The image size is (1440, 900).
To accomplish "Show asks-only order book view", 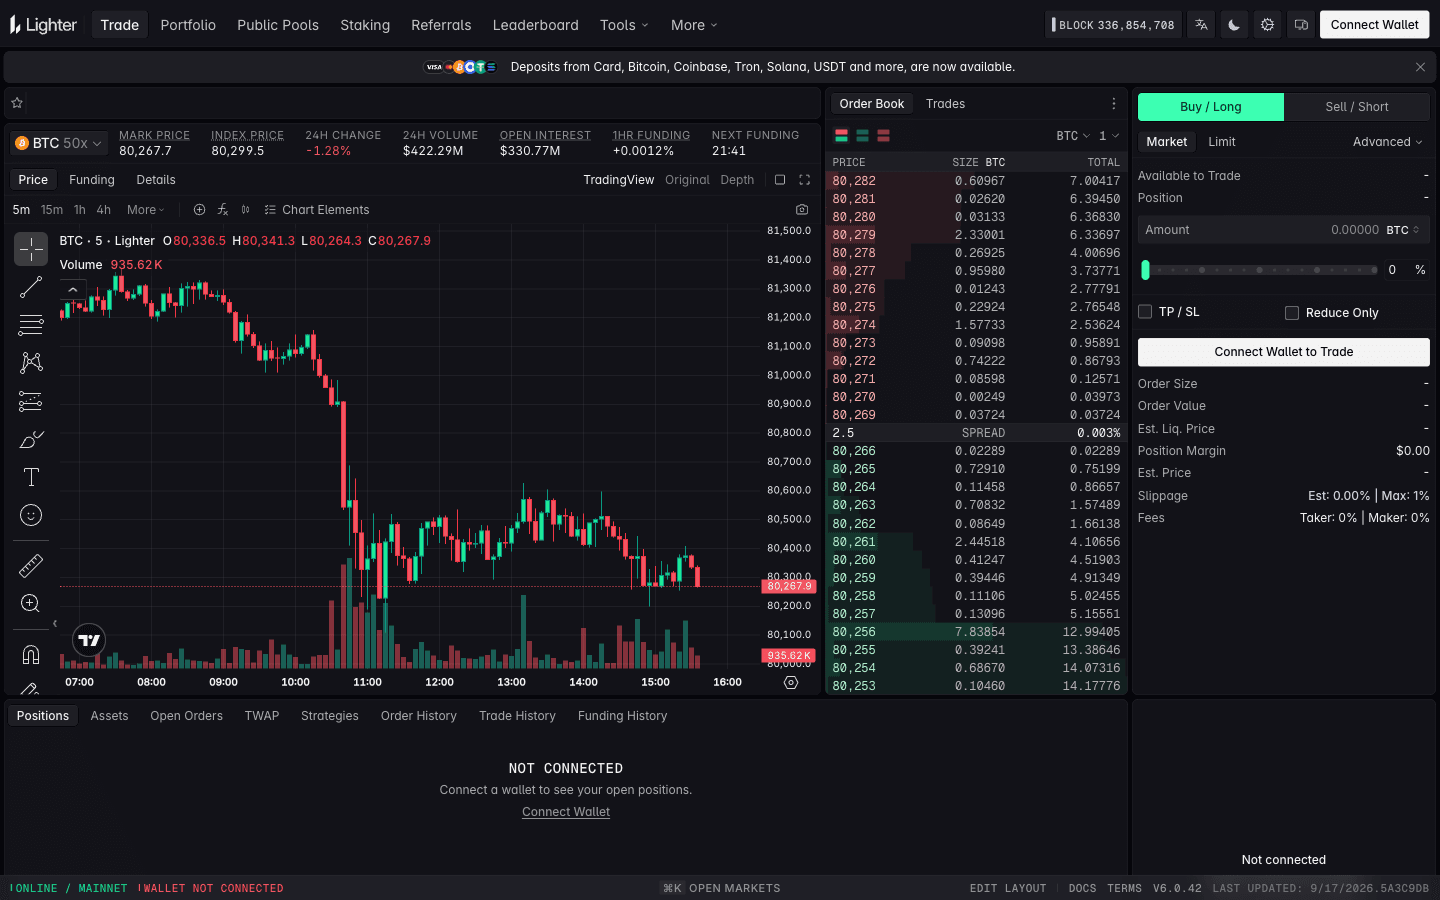I will 883,136.
